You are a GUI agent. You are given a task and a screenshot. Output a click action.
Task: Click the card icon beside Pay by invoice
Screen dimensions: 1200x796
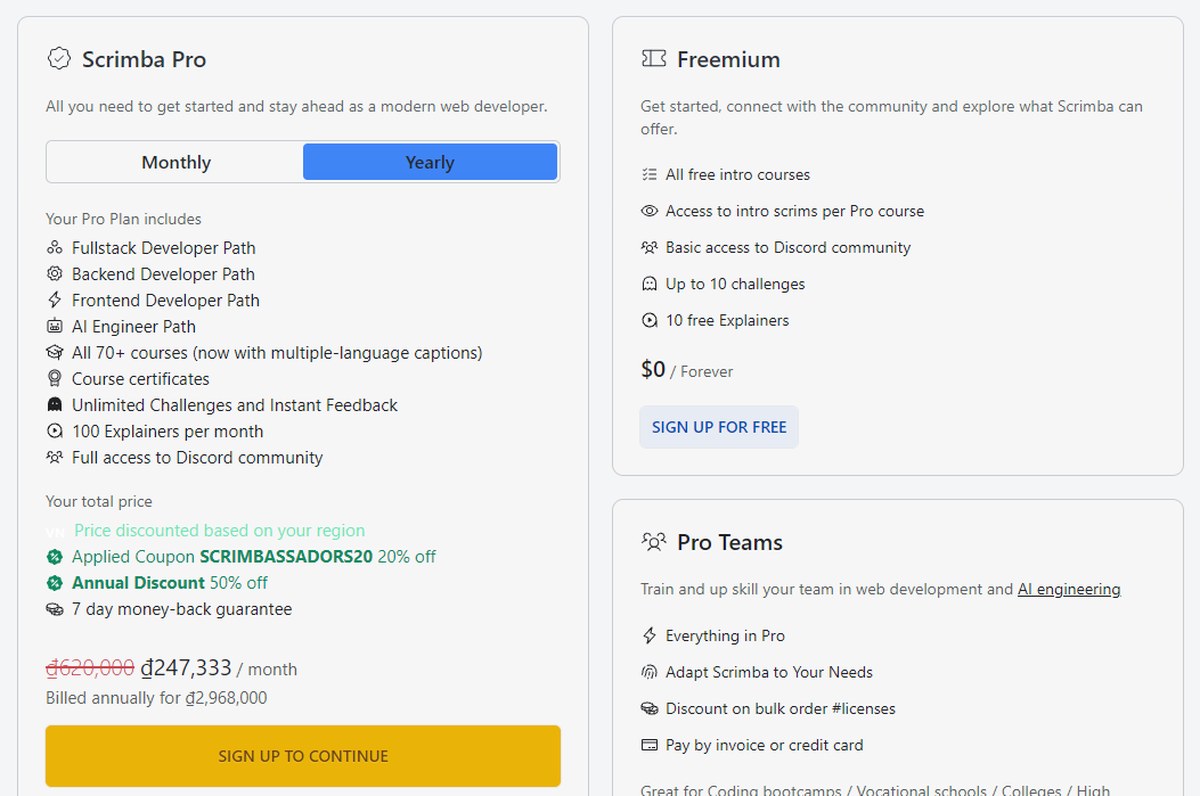pos(649,745)
